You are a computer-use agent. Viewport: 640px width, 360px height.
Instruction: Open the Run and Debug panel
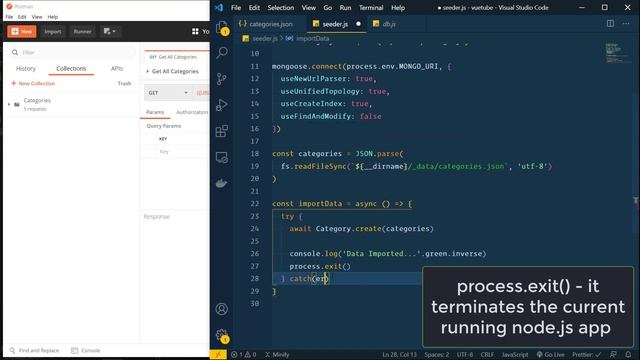tap(222, 105)
